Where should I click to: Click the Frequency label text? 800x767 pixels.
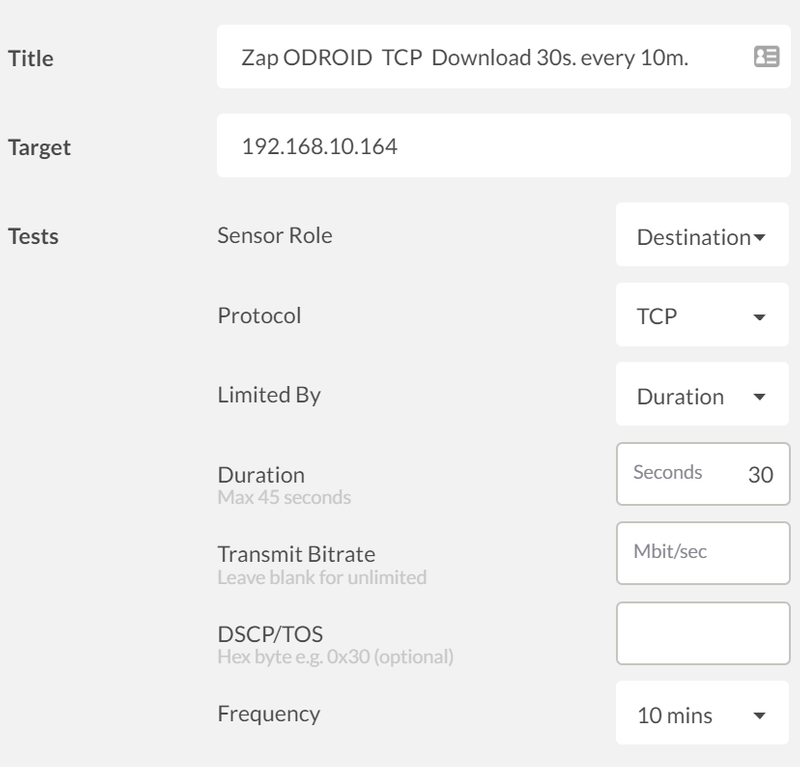coord(269,713)
